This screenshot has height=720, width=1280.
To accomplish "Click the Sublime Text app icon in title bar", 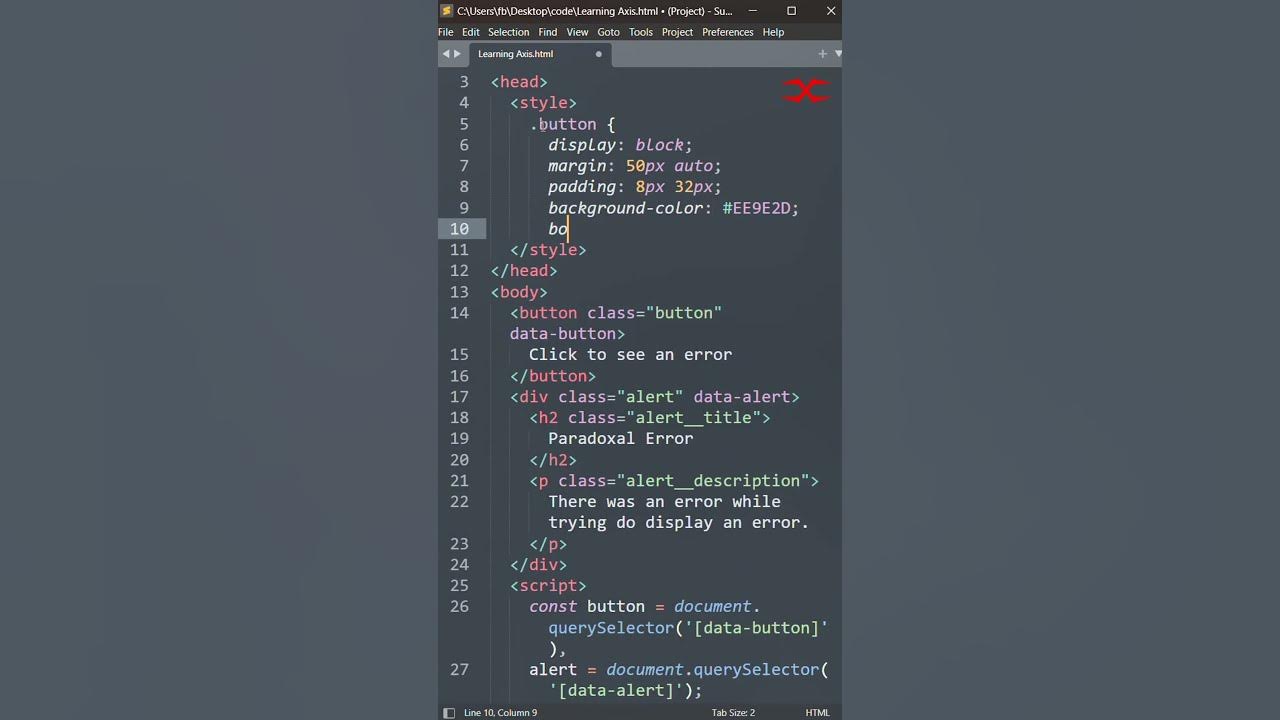I will pyautogui.click(x=447, y=11).
